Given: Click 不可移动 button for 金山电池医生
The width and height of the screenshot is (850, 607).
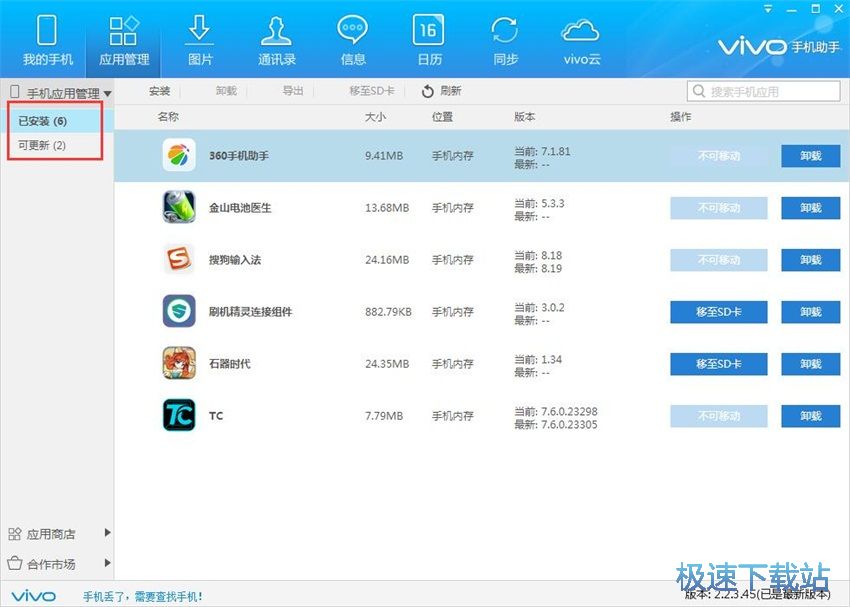Looking at the screenshot, I should [719, 208].
